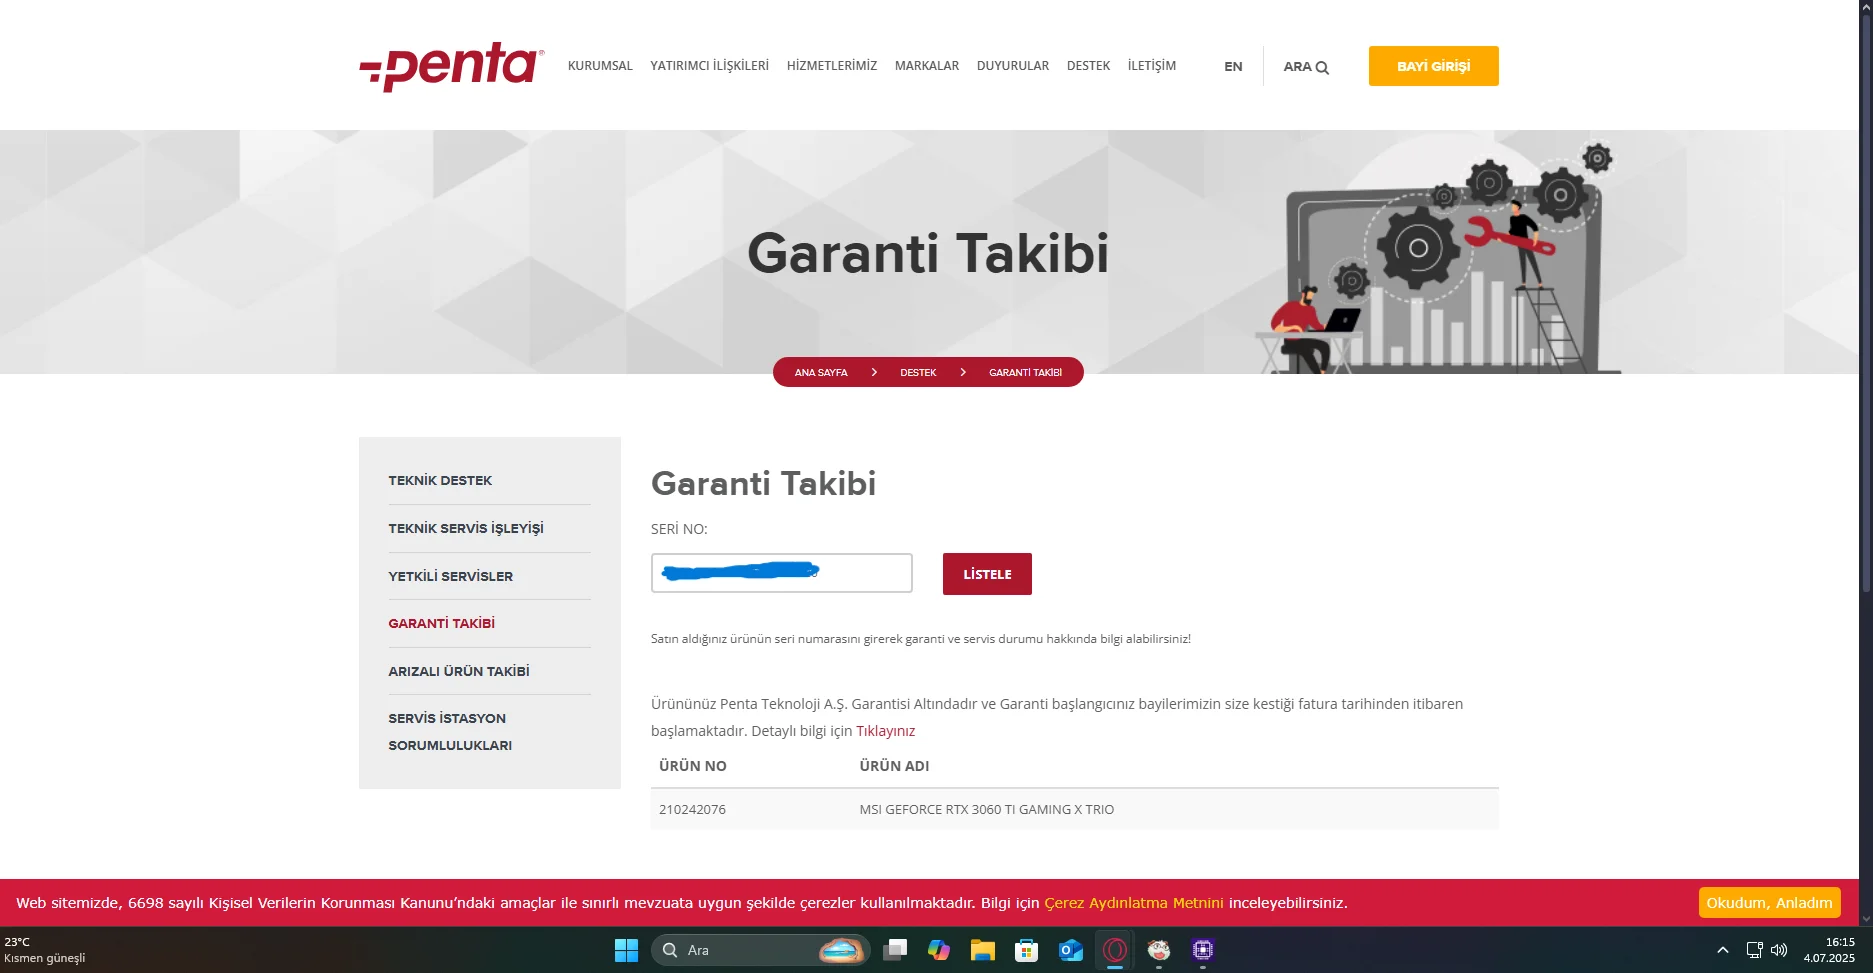Open the DUYURULAR menu
Image resolution: width=1873 pixels, height=973 pixels.
coord(1013,66)
